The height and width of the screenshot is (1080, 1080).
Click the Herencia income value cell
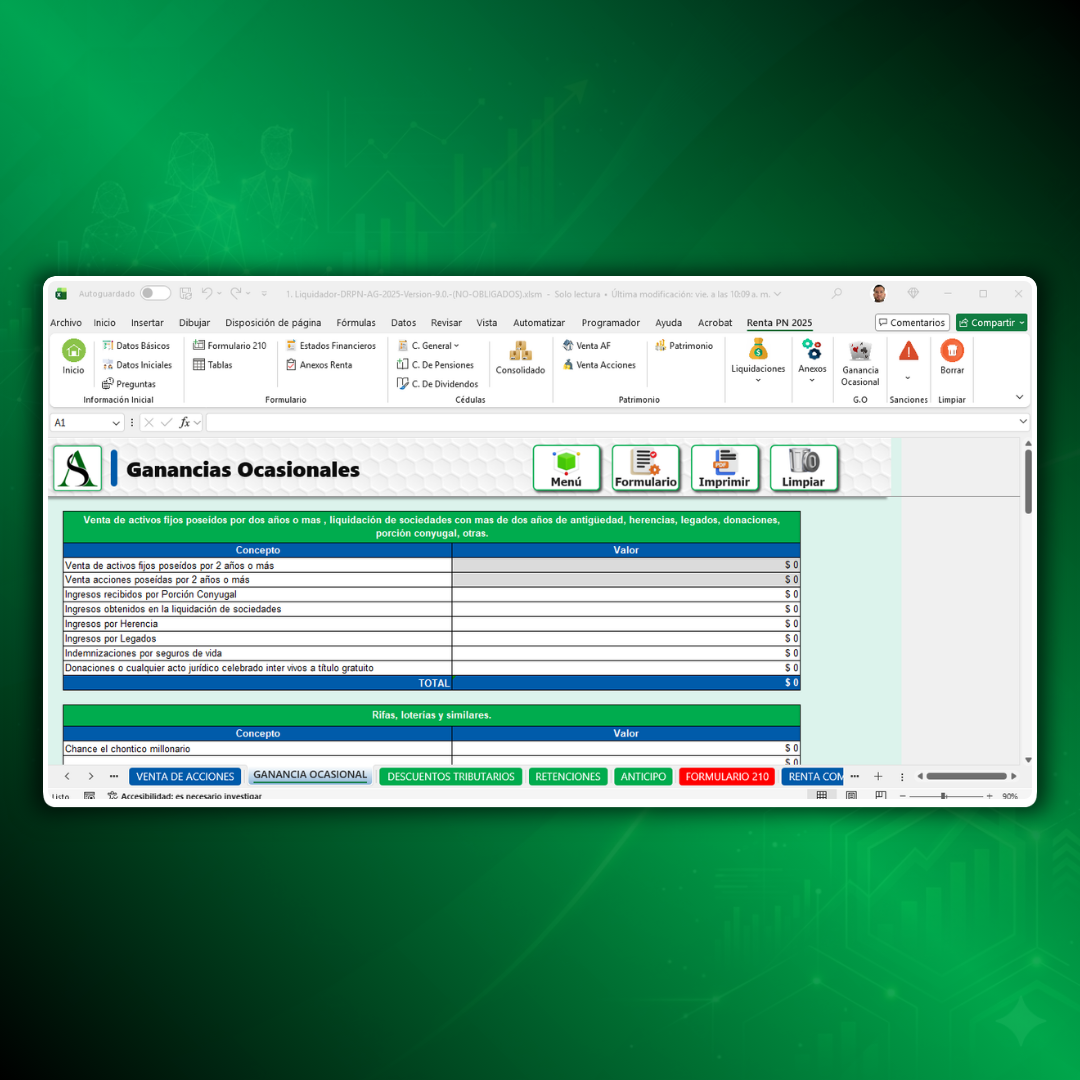(x=625, y=624)
